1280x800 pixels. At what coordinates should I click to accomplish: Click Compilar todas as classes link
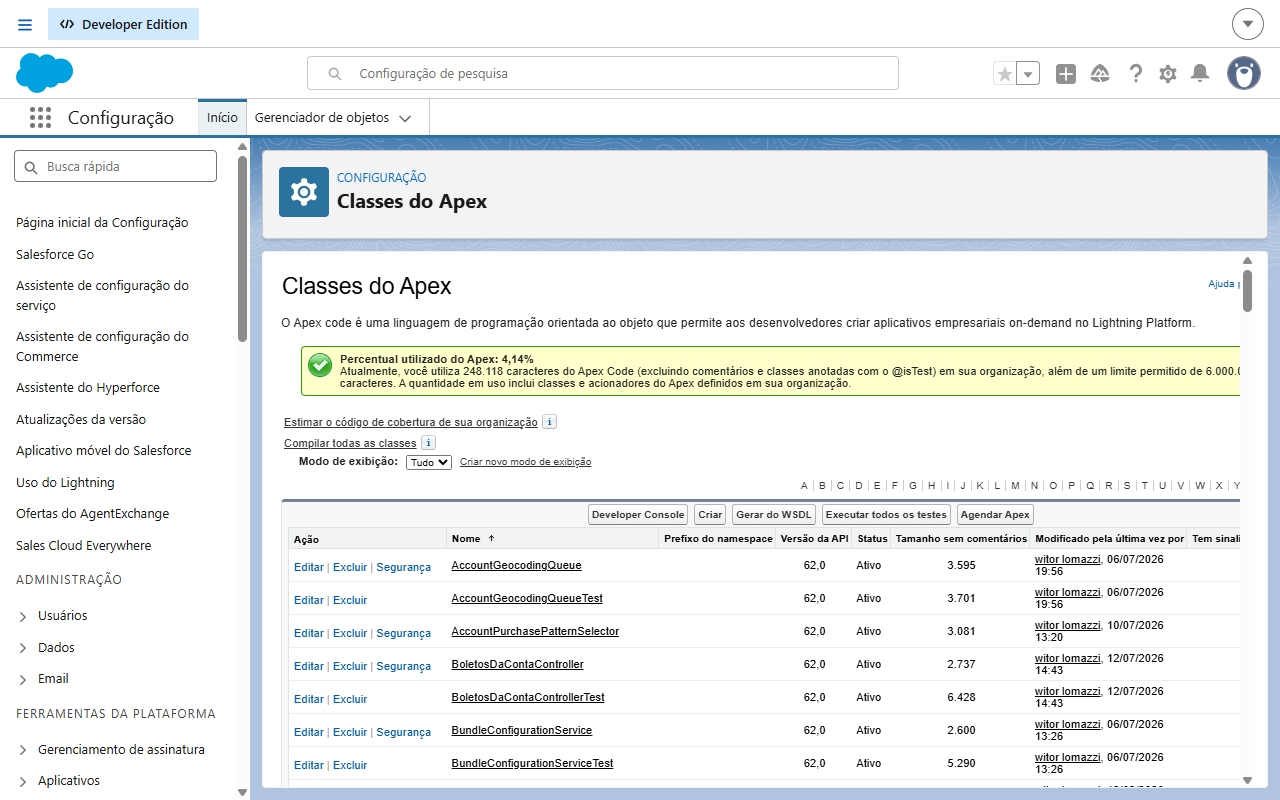point(350,442)
